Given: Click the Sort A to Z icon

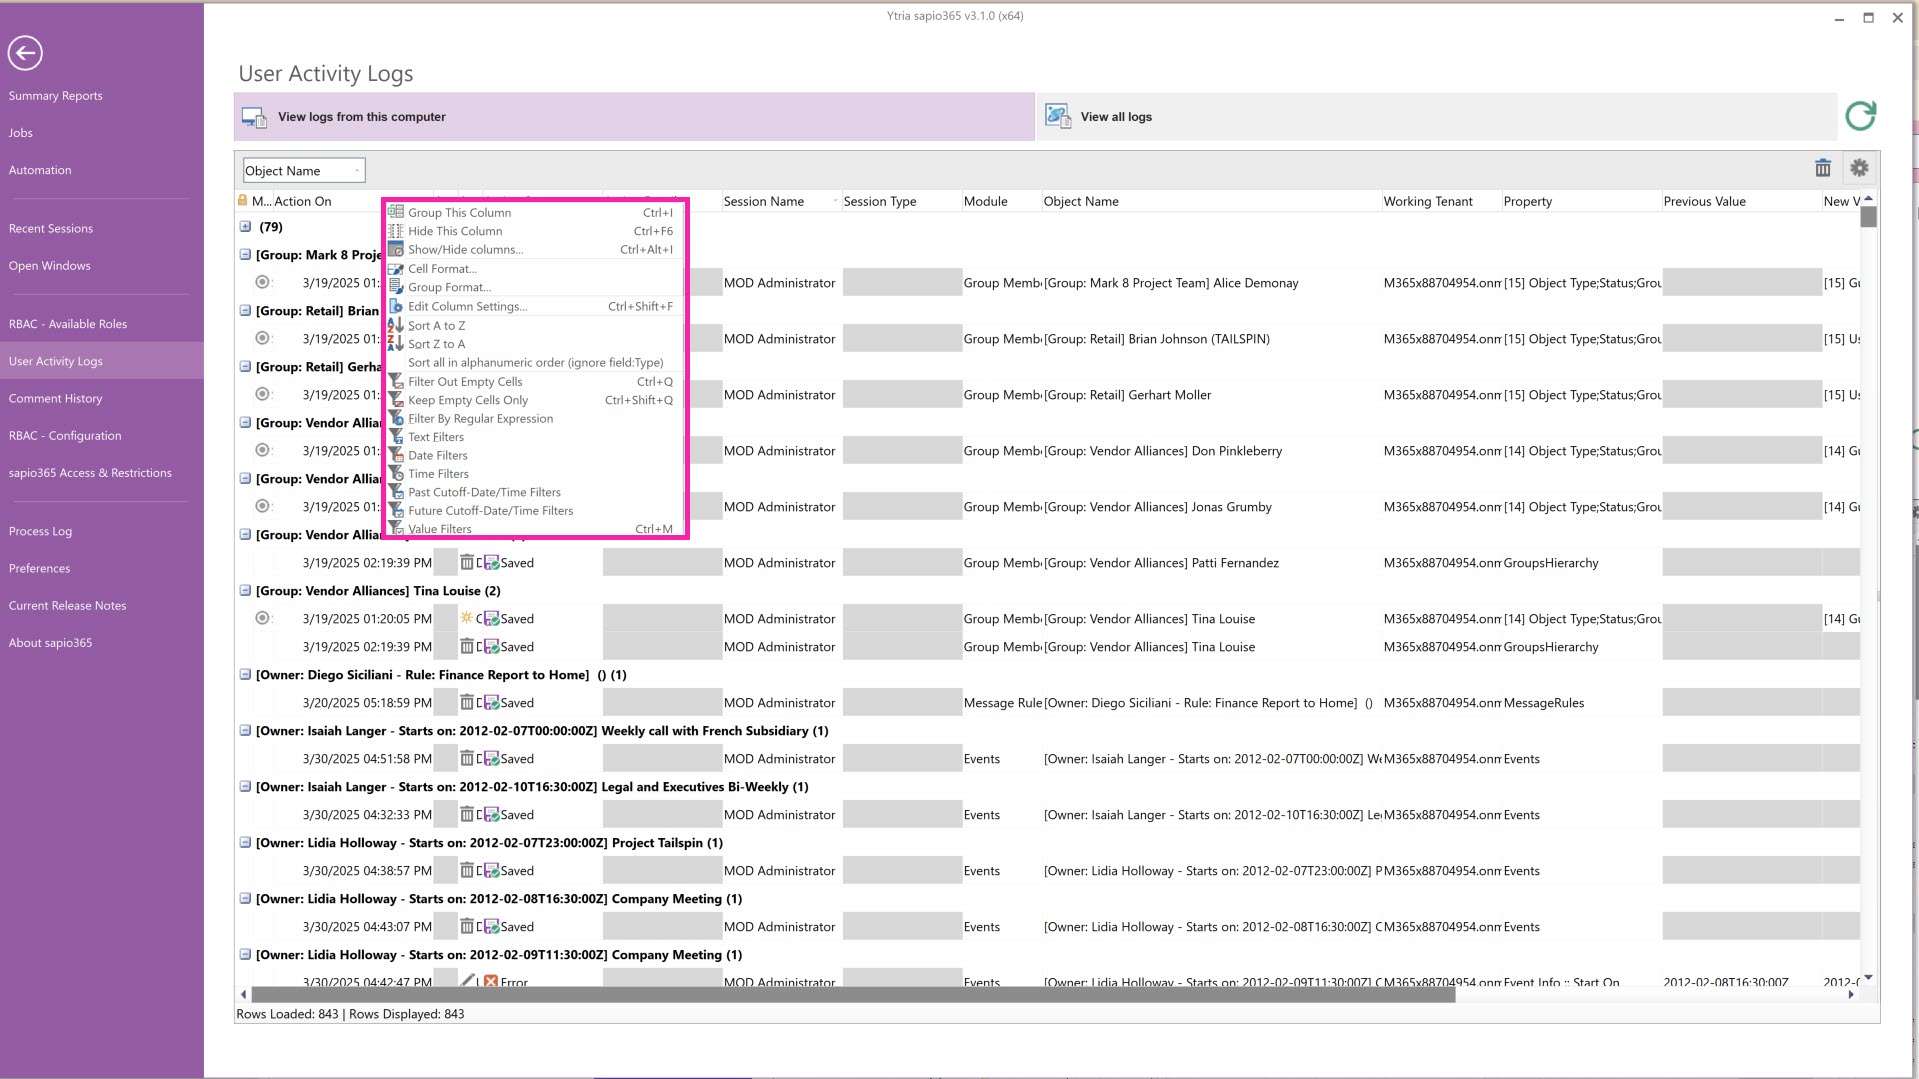Looking at the screenshot, I should click(x=396, y=325).
